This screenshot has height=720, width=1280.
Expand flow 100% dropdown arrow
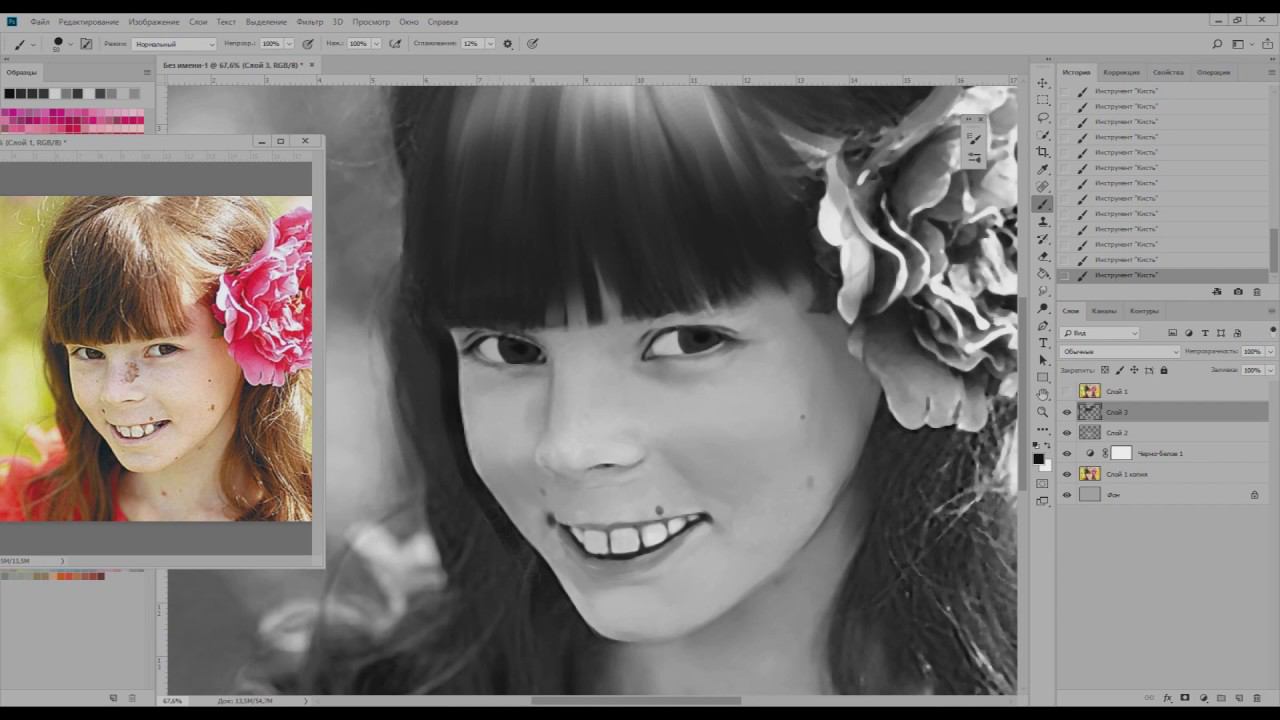click(377, 44)
